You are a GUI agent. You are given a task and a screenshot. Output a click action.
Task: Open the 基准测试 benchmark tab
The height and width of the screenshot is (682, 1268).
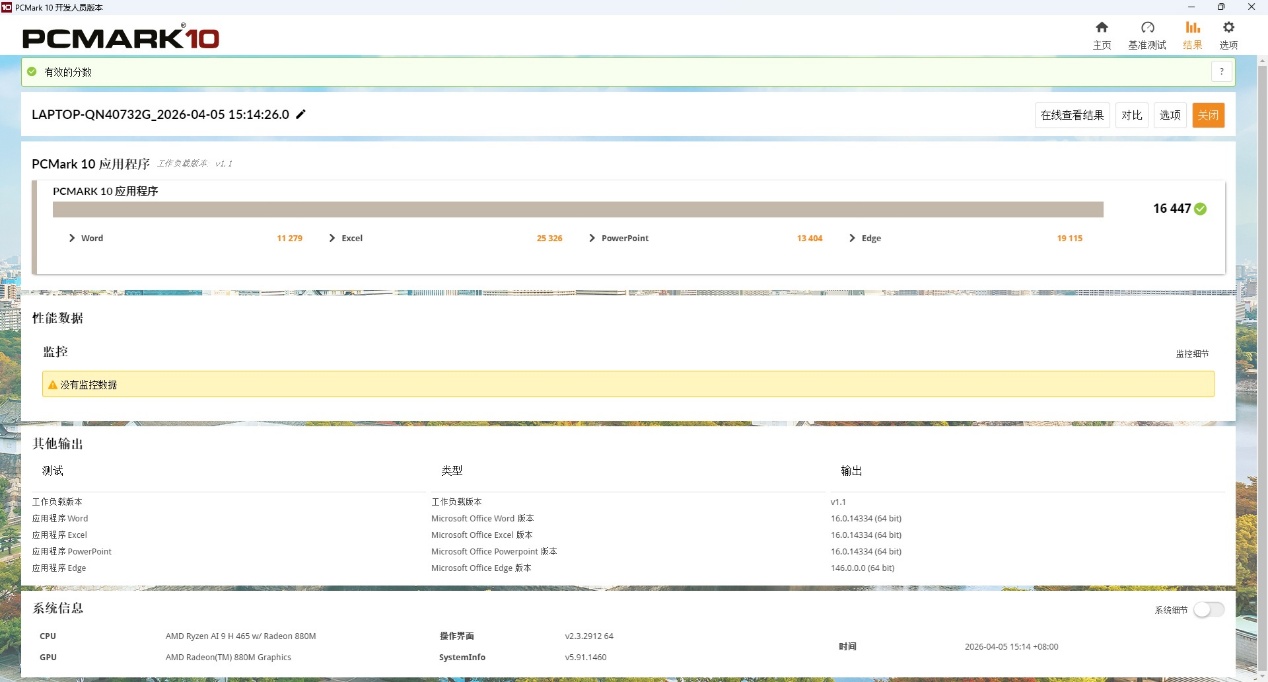pyautogui.click(x=1147, y=35)
